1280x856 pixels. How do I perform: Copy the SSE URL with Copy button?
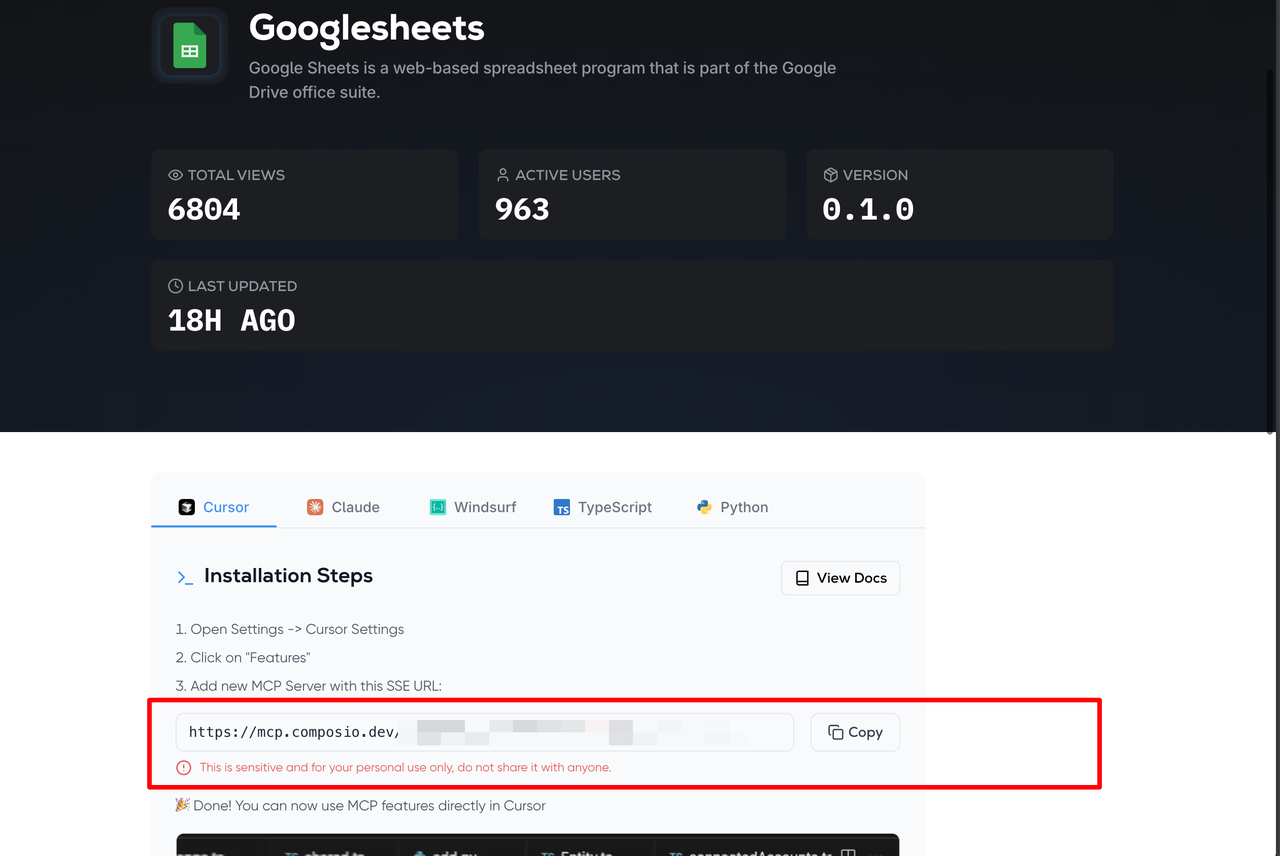(855, 732)
